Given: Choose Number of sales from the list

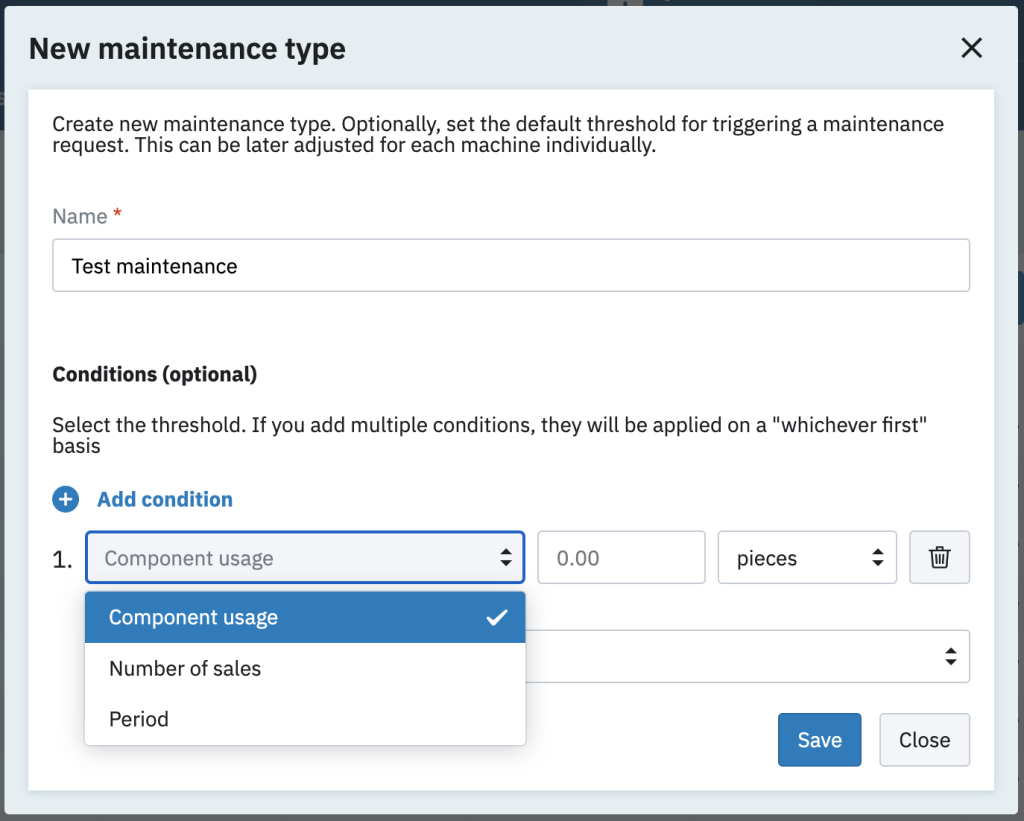Looking at the screenshot, I should (185, 669).
